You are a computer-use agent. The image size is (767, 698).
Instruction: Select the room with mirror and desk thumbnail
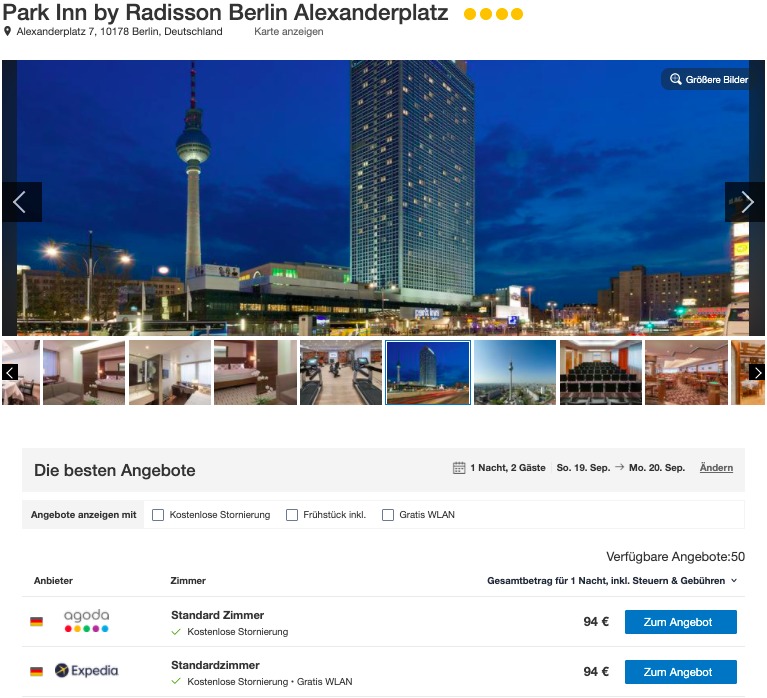point(170,372)
